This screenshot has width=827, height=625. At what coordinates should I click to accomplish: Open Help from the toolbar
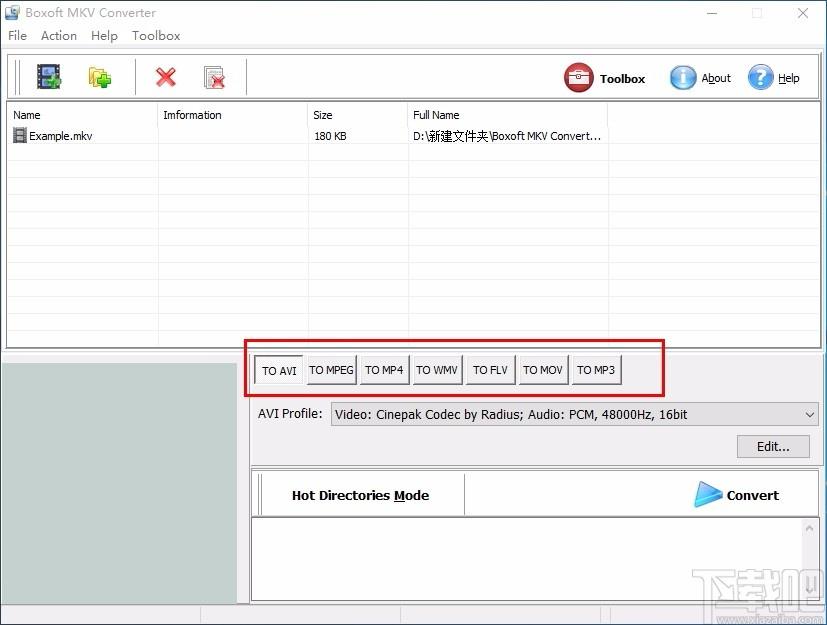[x=774, y=78]
